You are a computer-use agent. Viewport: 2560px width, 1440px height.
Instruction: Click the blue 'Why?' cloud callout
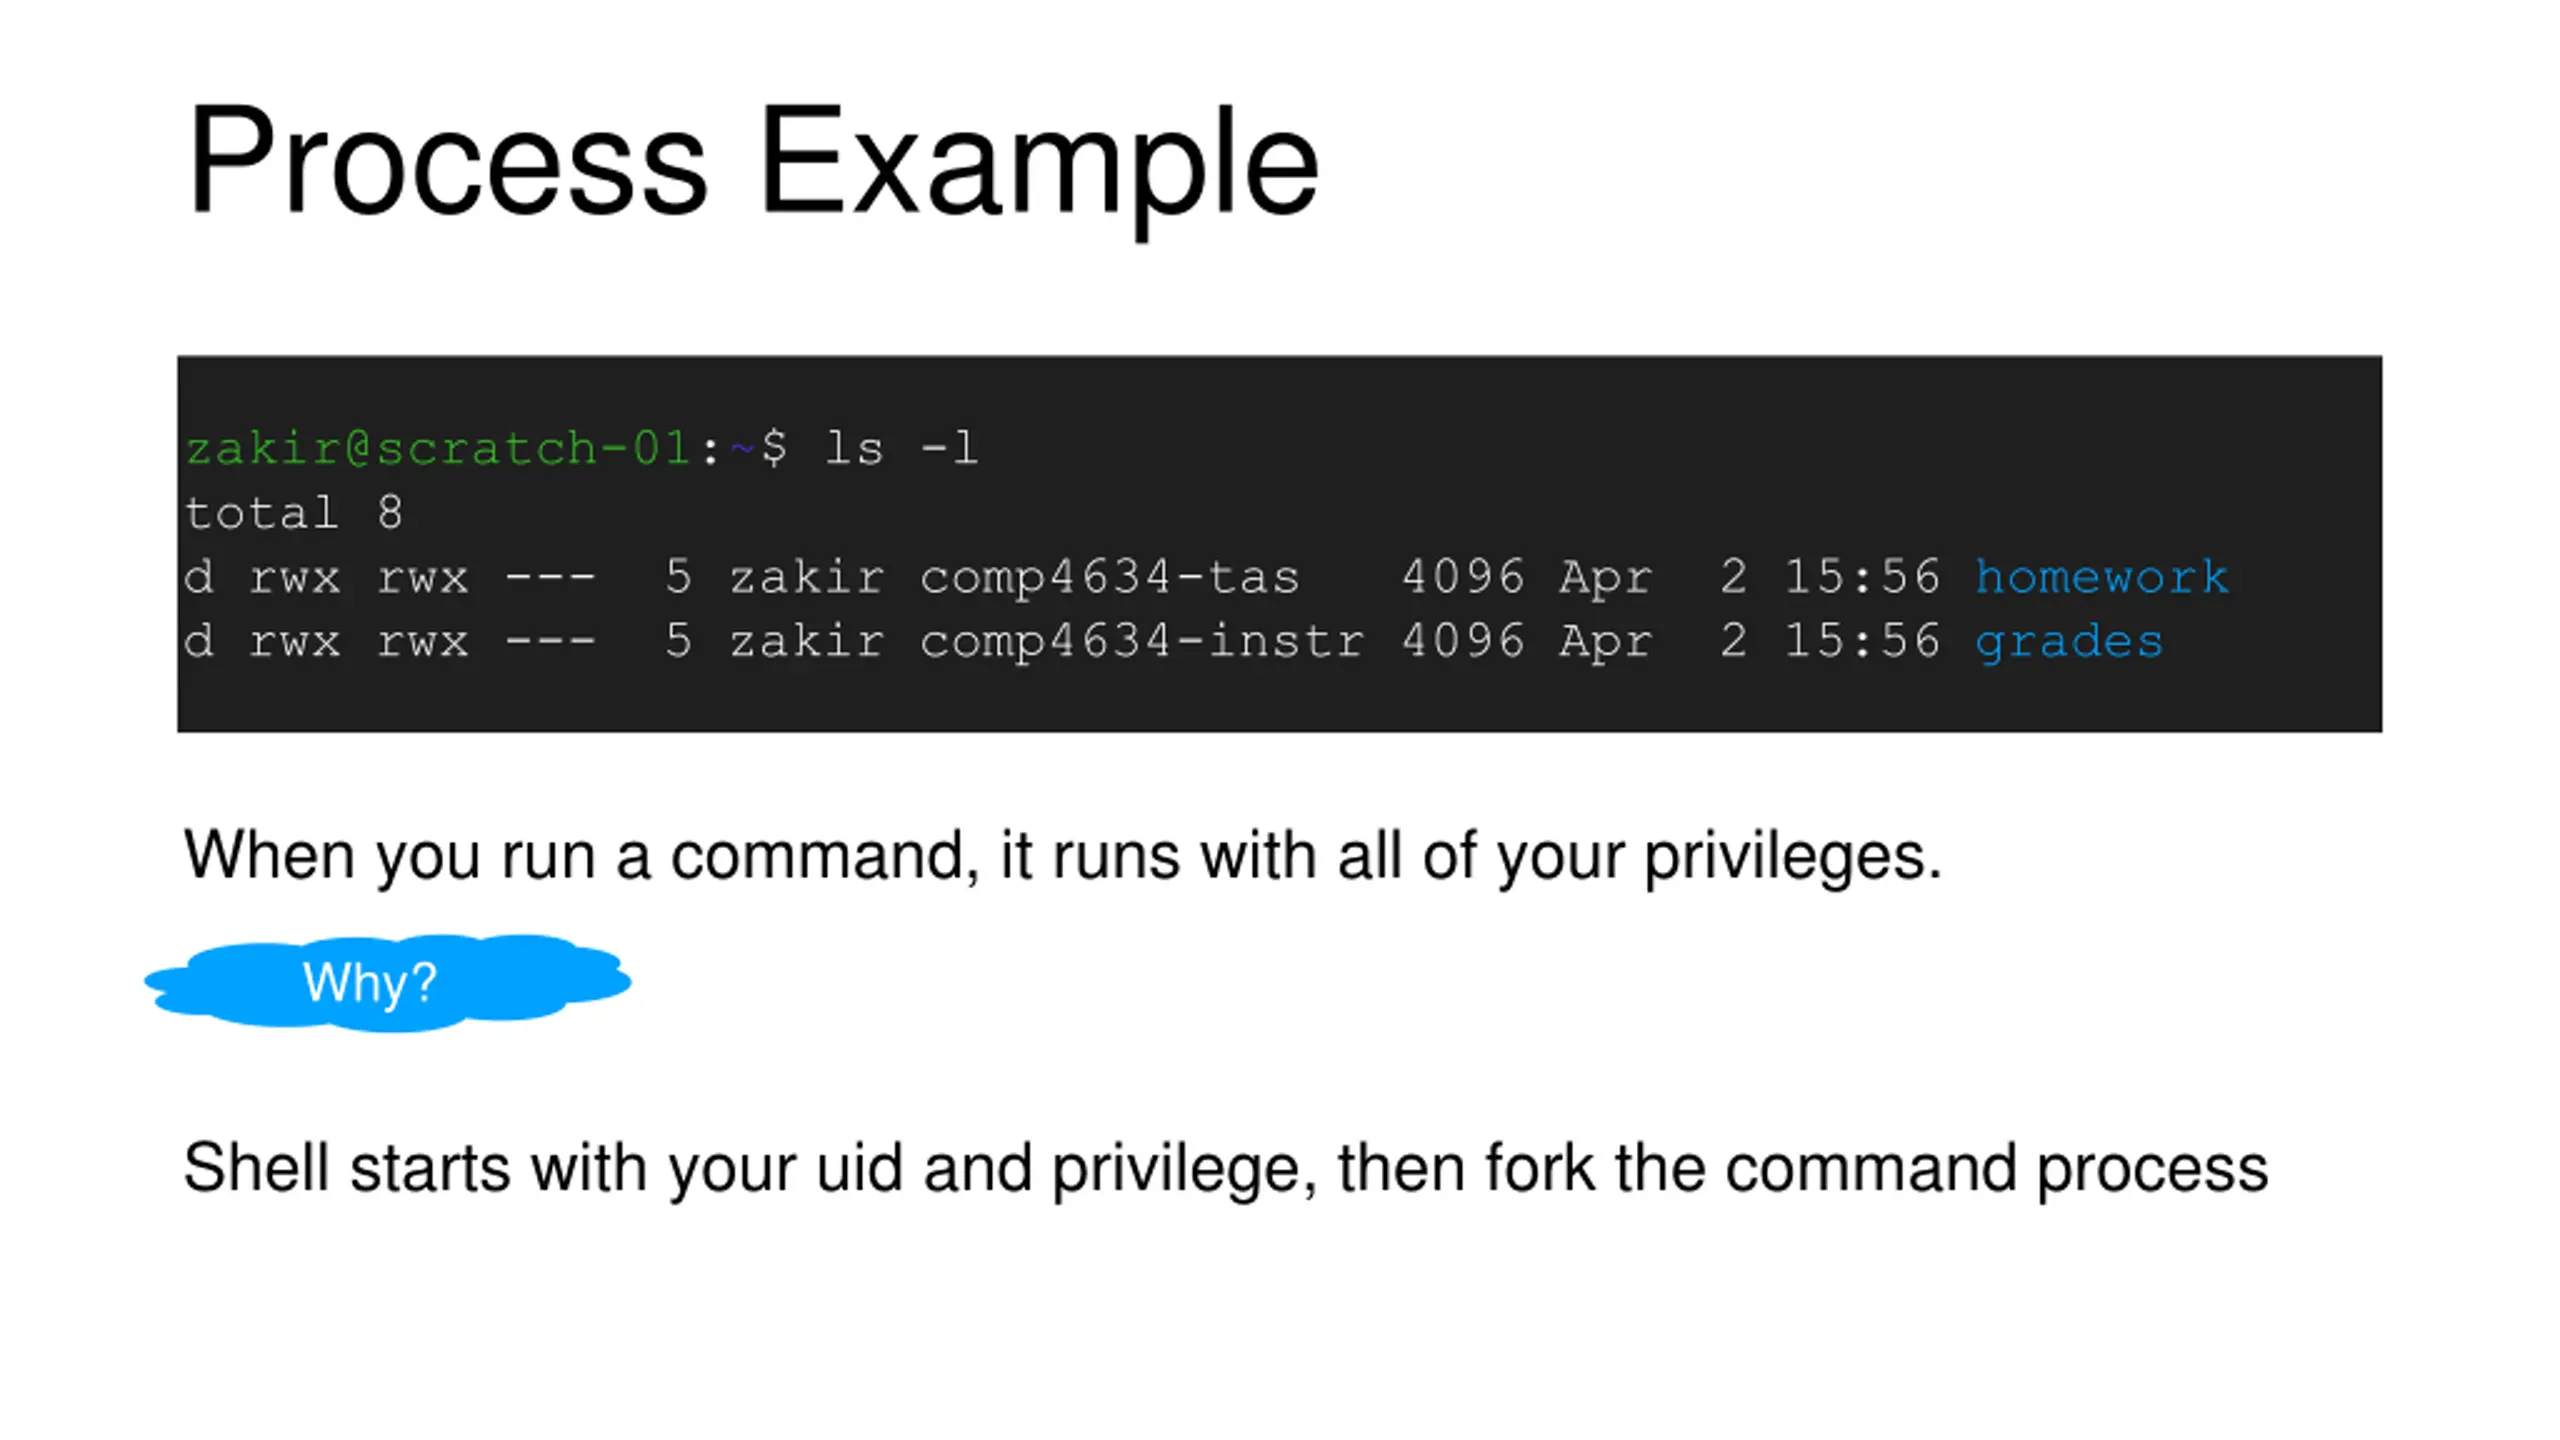click(x=388, y=982)
